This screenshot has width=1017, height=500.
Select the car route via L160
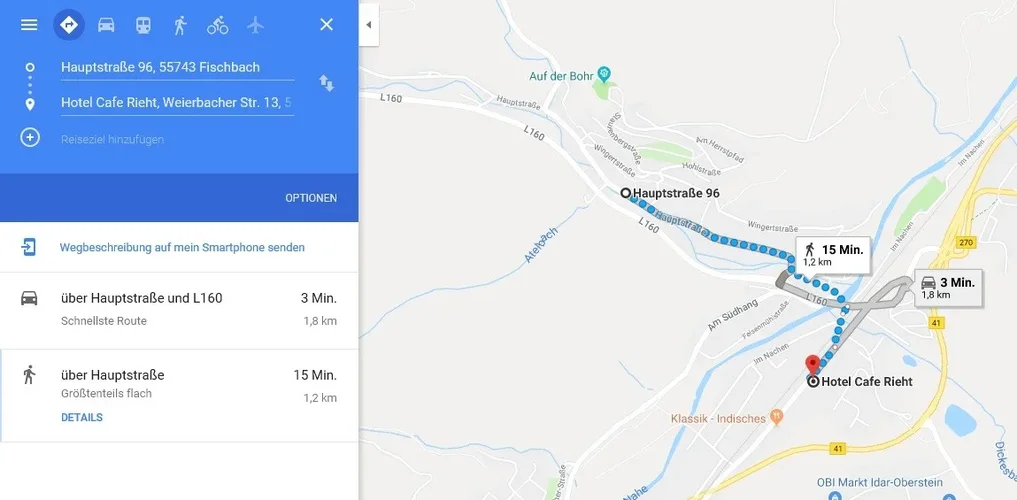[179, 311]
